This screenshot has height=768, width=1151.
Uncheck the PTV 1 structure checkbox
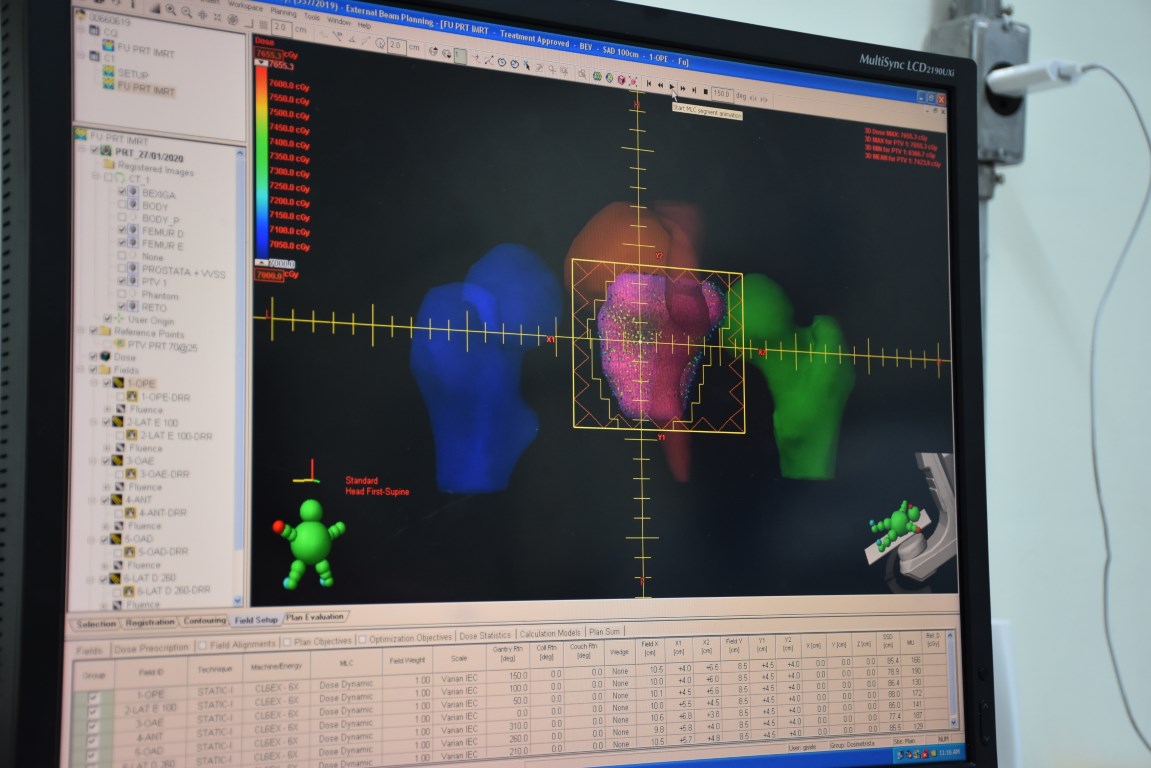coord(121,282)
